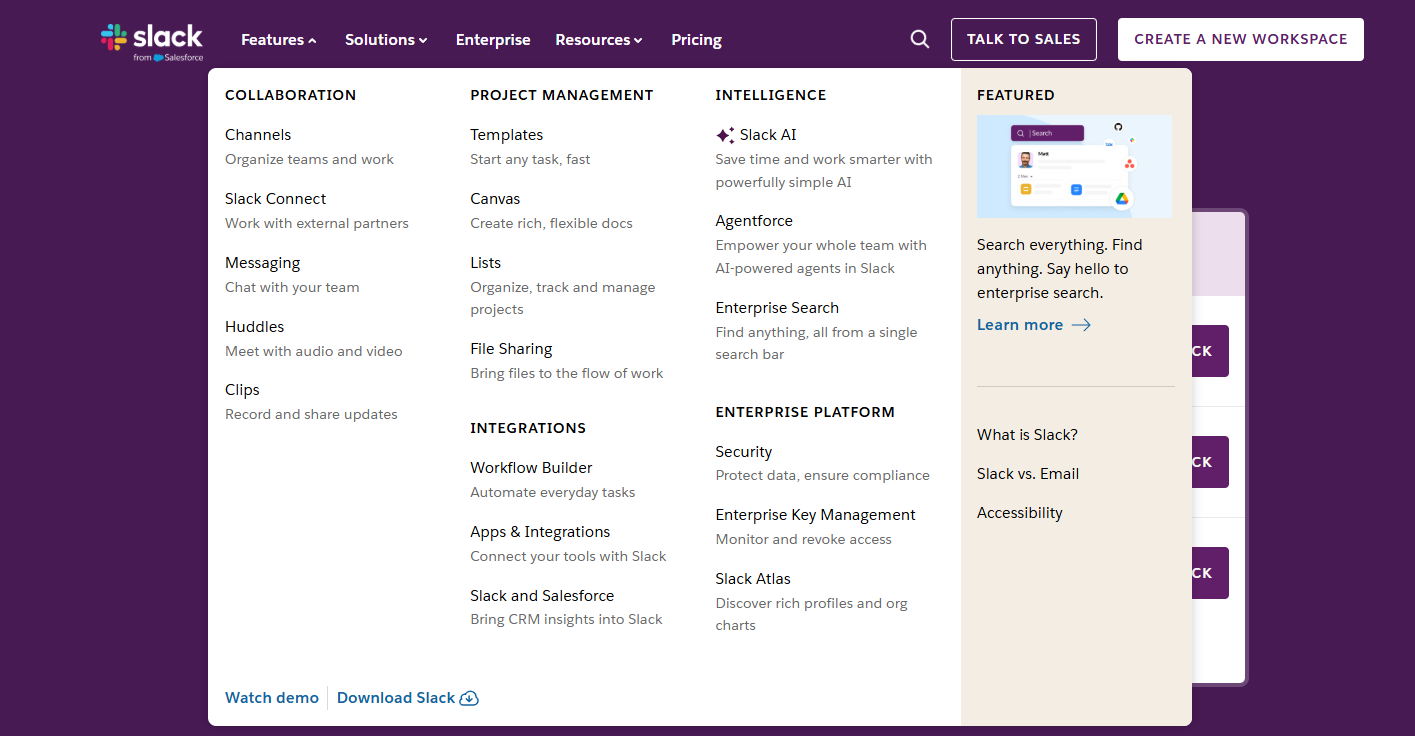Click 'Create rich, flexible docs' text
The height and width of the screenshot is (736, 1415).
[551, 224]
